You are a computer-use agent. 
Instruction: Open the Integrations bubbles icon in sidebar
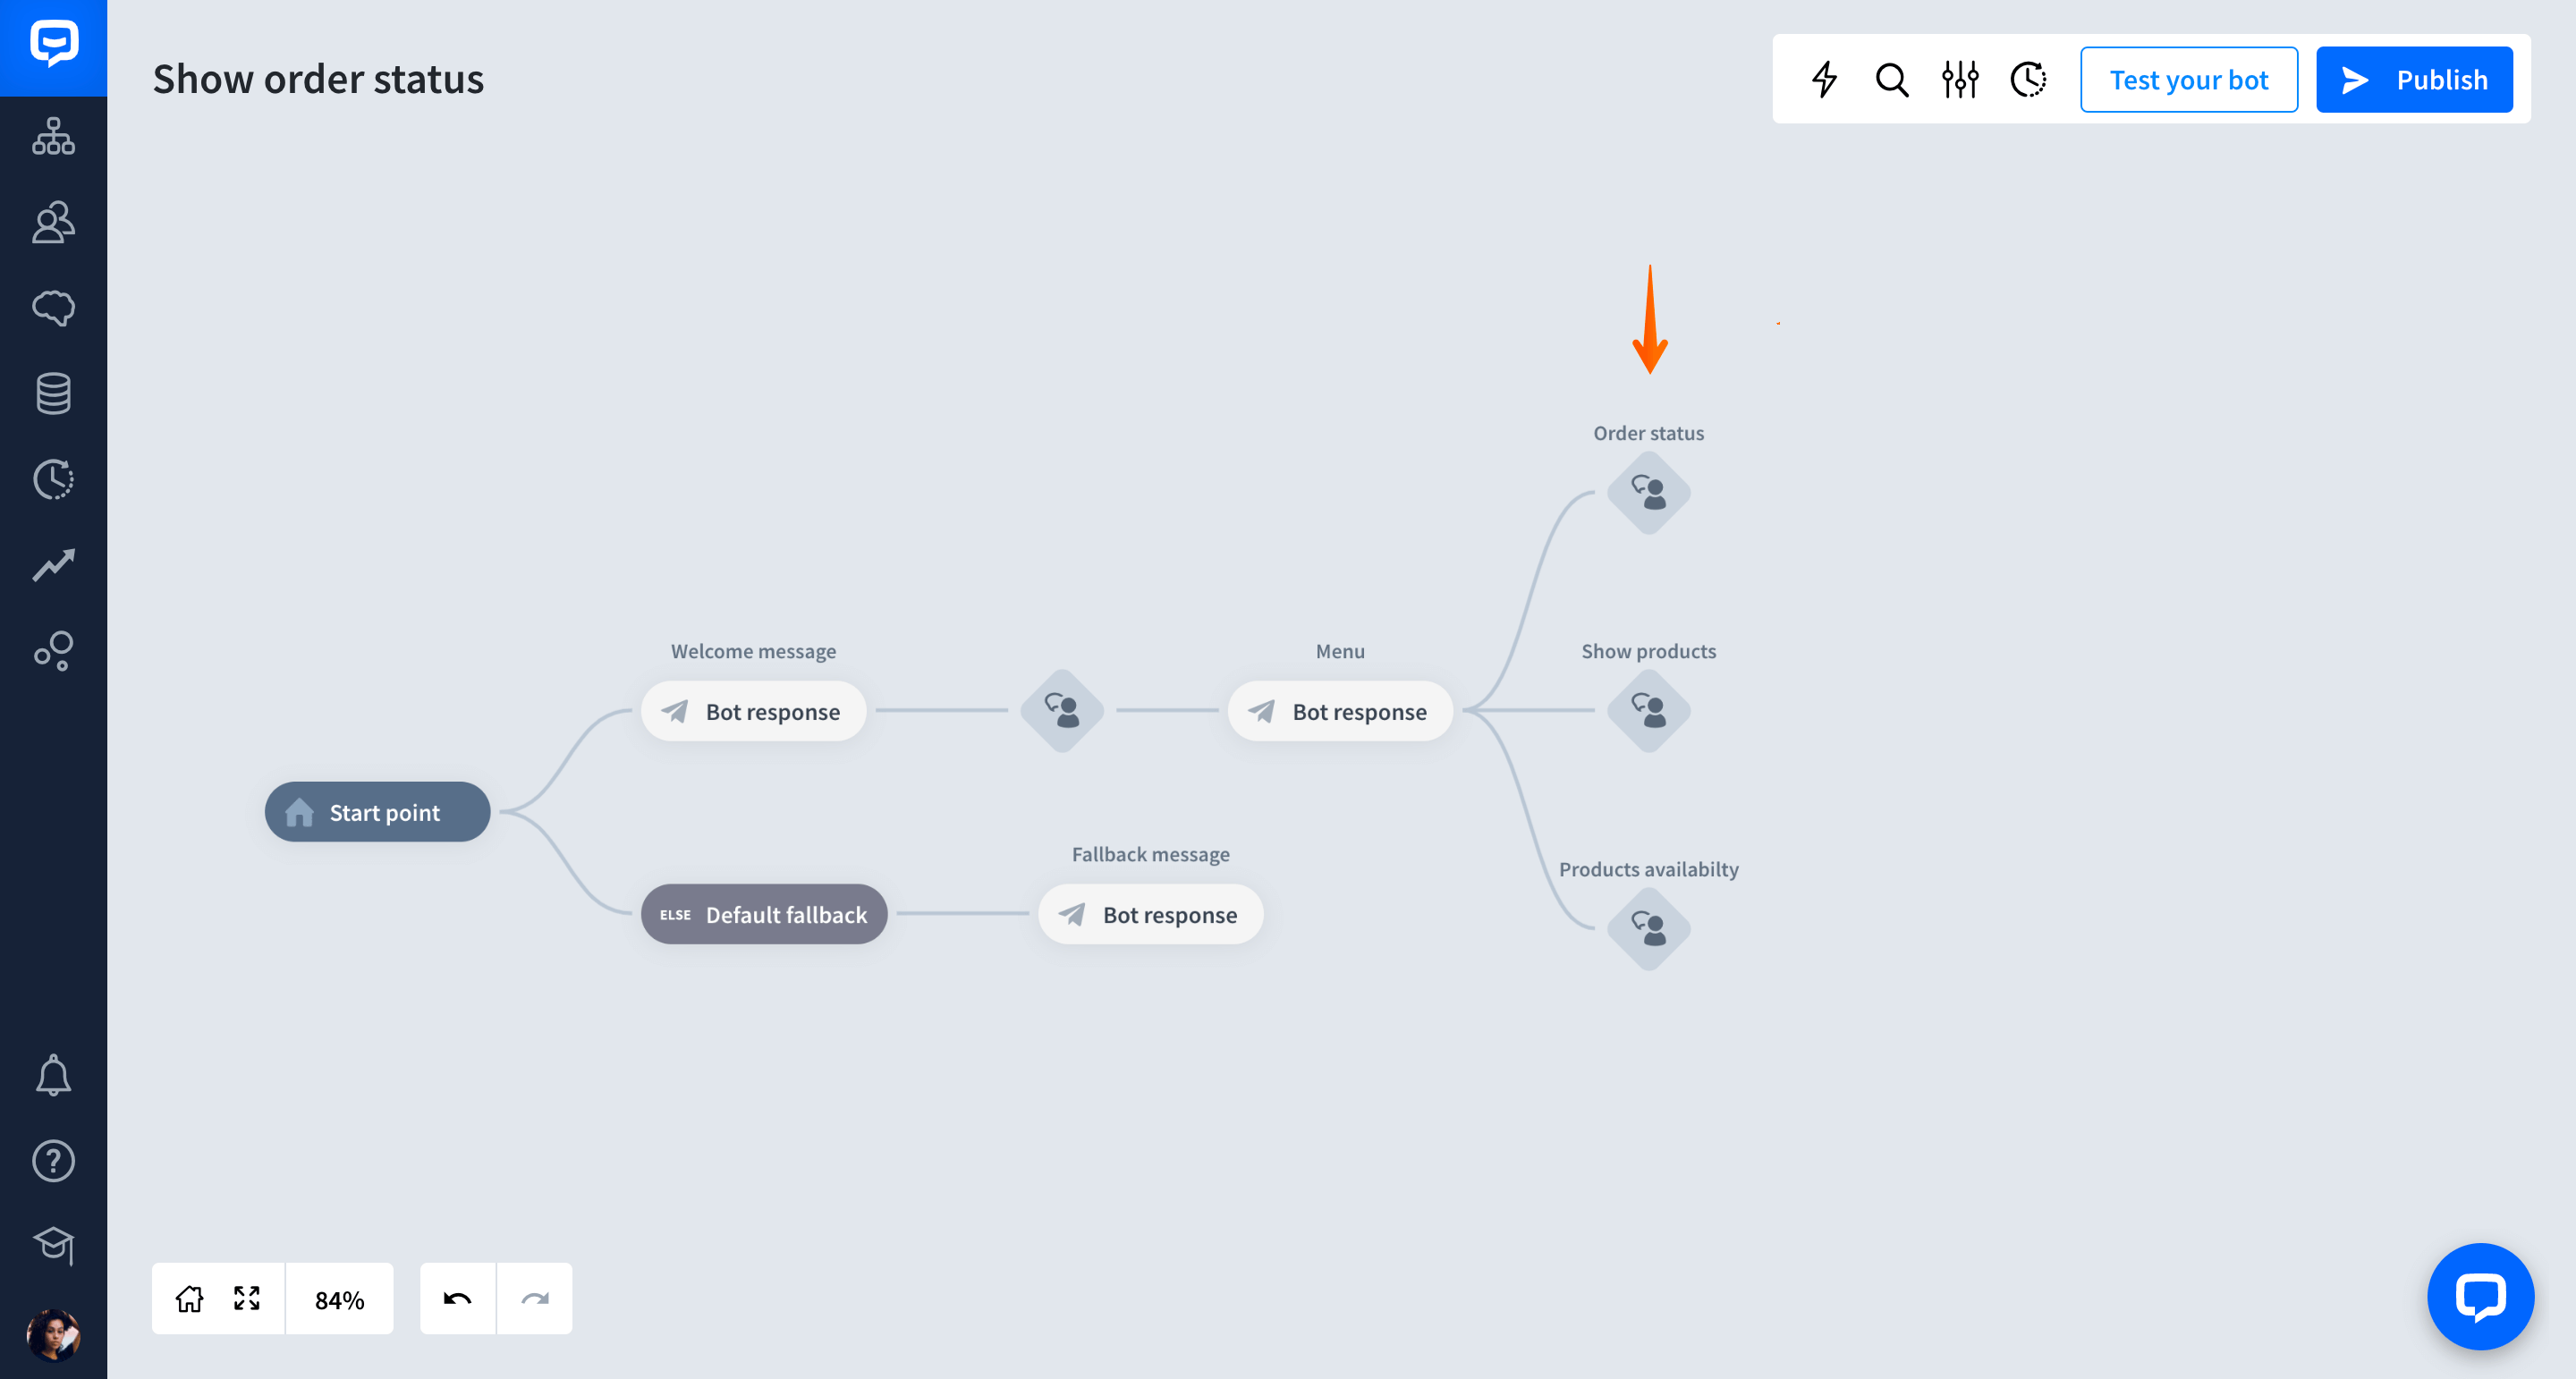53,651
